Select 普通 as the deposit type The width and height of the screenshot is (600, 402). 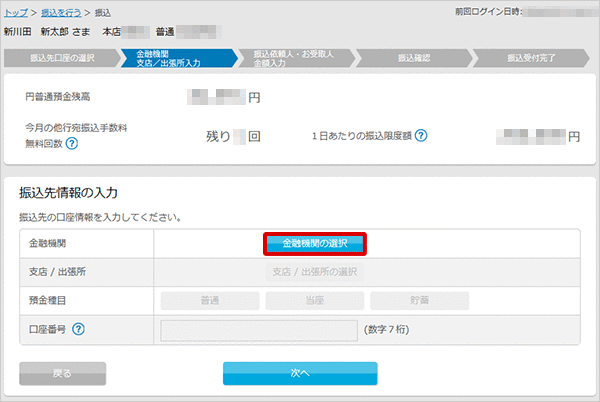click(208, 299)
